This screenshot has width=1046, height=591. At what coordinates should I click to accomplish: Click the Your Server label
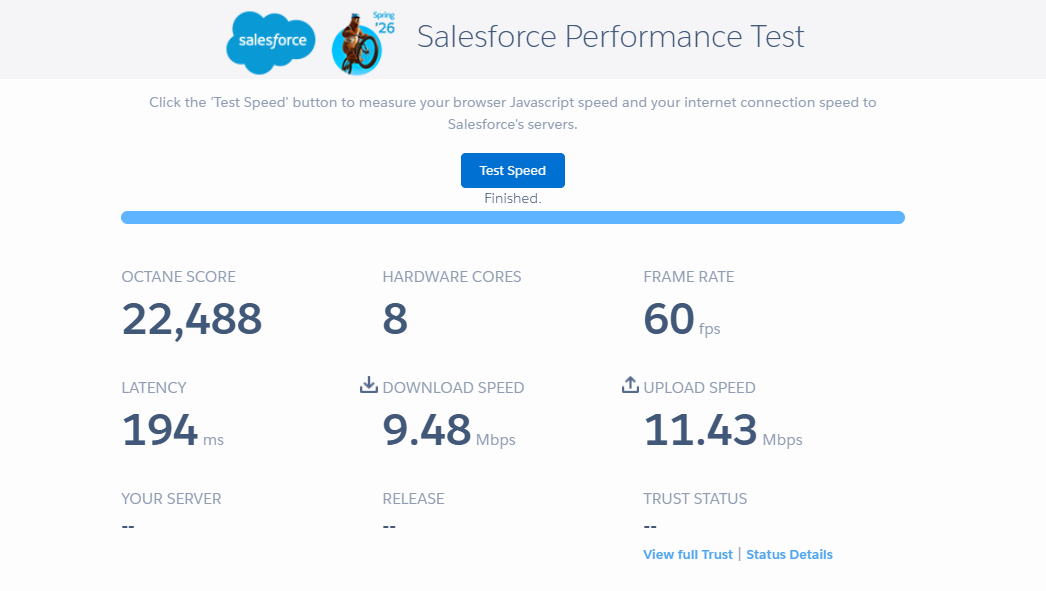point(171,498)
